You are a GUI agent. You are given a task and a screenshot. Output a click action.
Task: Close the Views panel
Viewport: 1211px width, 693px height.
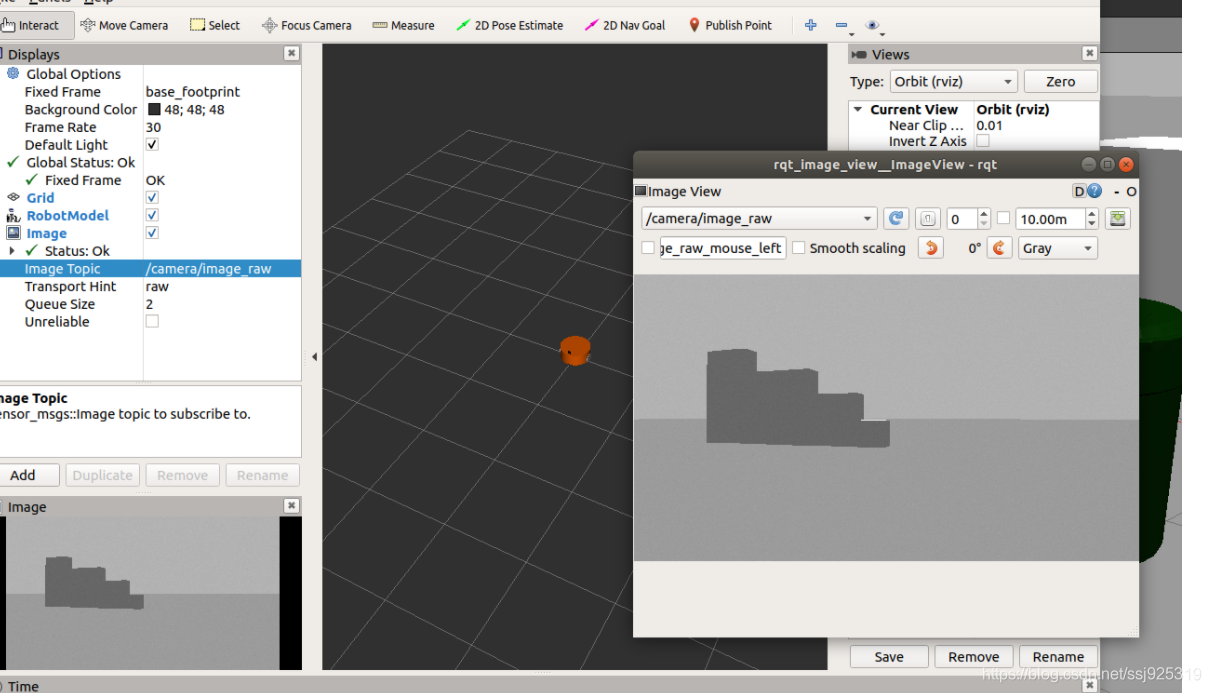[x=1089, y=54]
